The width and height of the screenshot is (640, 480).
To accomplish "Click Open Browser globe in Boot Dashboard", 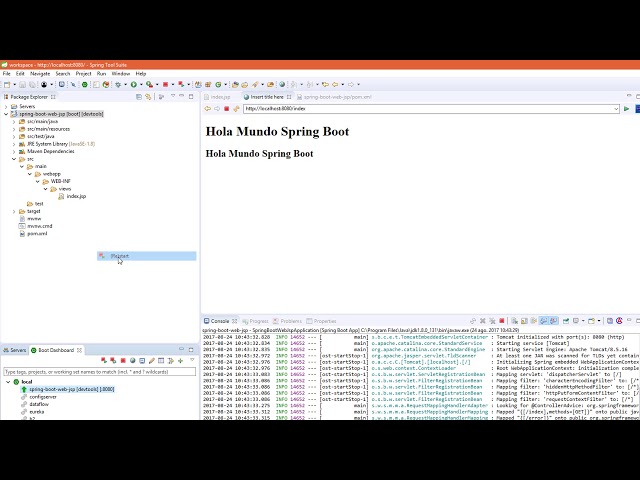I will point(133,361).
